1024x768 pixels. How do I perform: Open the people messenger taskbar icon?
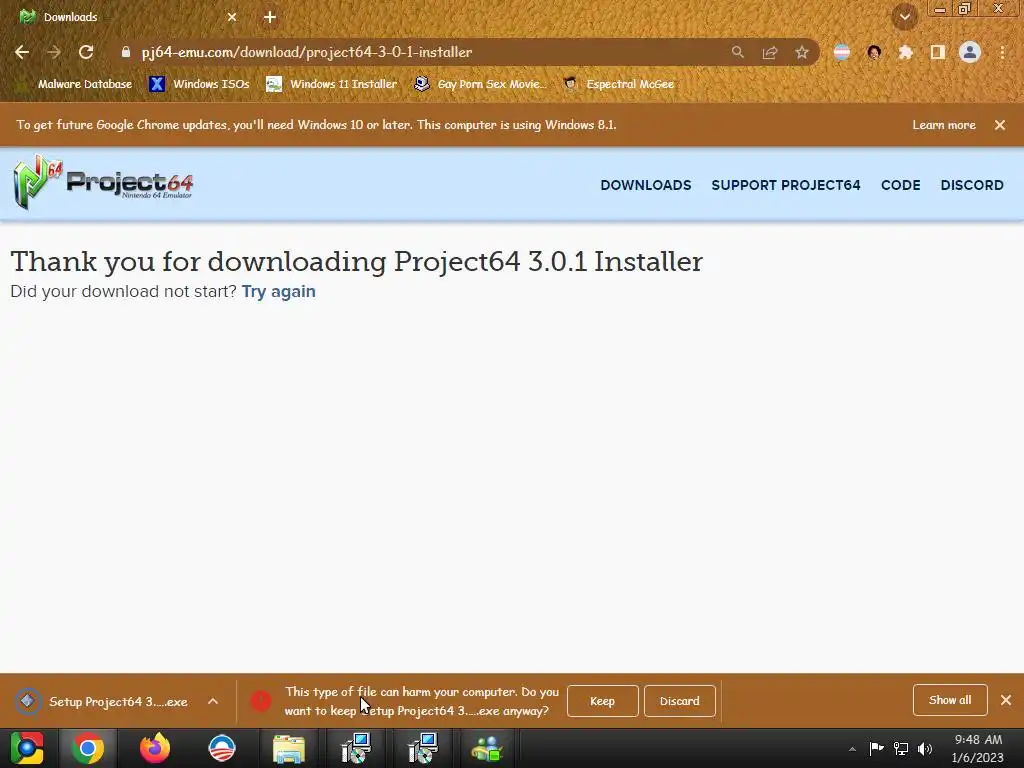tap(487, 748)
